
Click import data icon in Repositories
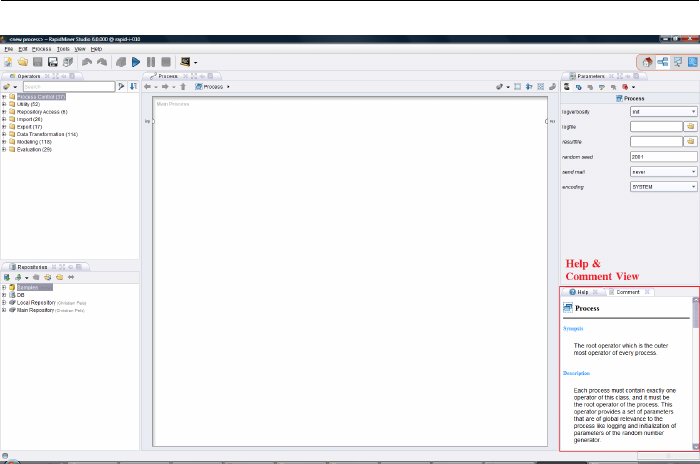pos(18,277)
